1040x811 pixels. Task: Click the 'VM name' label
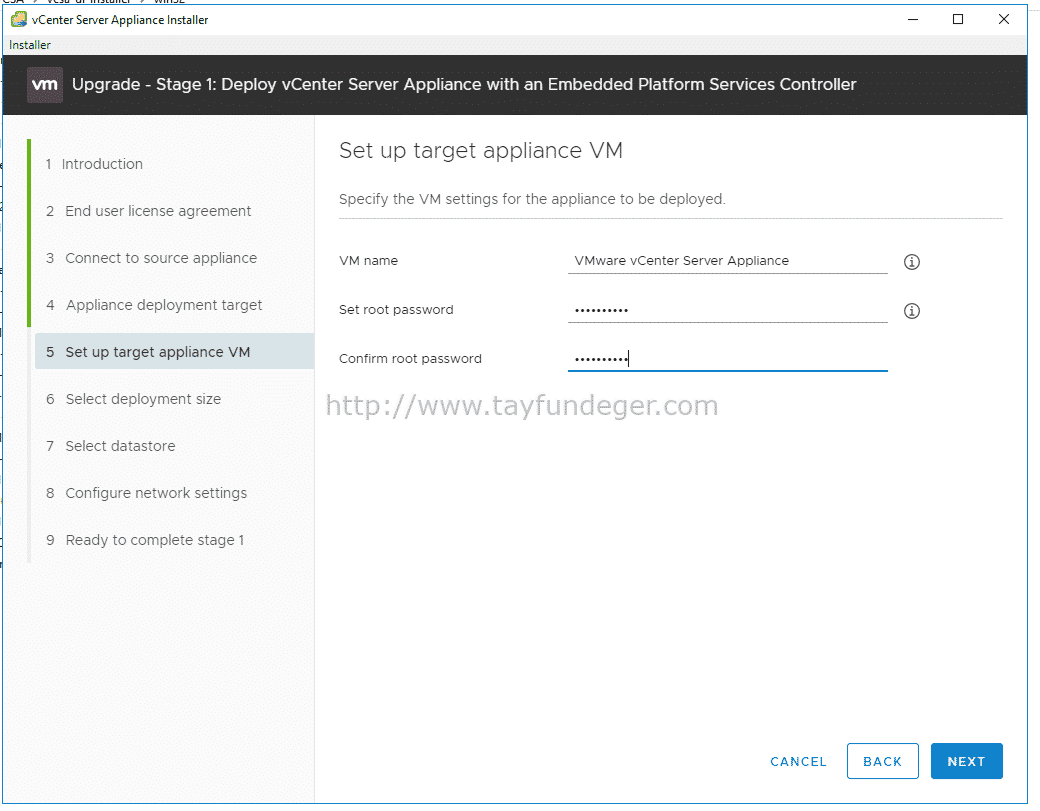[368, 261]
